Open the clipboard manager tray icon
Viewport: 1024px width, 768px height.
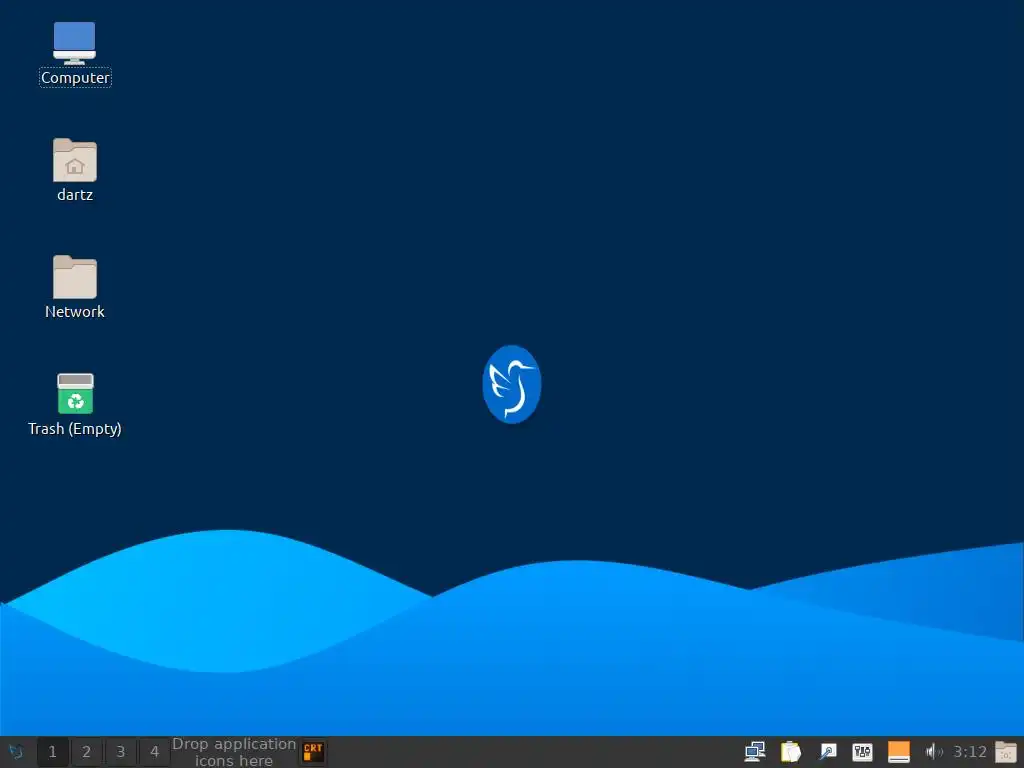click(791, 752)
